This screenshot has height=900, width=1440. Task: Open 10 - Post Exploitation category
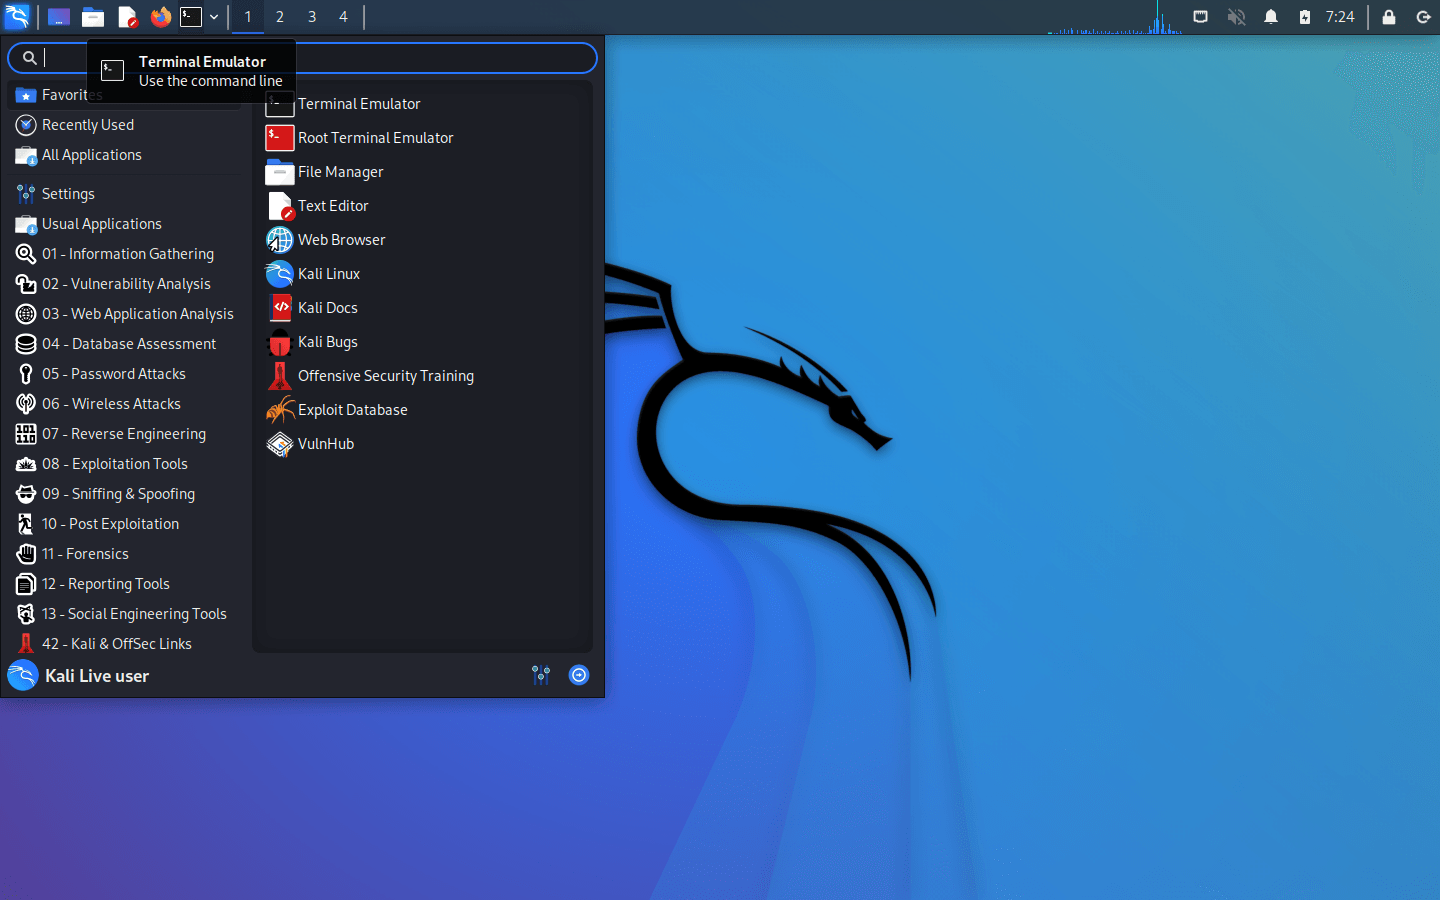(x=126, y=524)
